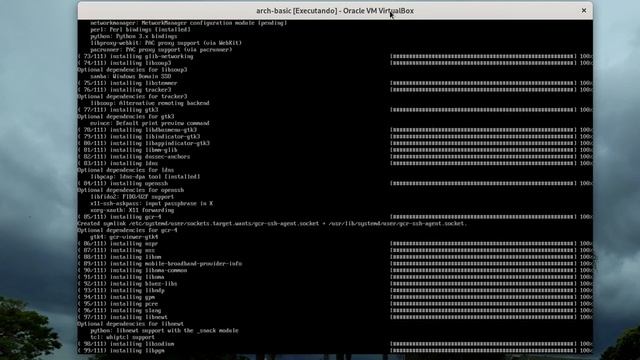Click the line installing gpm
This screenshot has height=360, width=640.
click(x=116, y=297)
